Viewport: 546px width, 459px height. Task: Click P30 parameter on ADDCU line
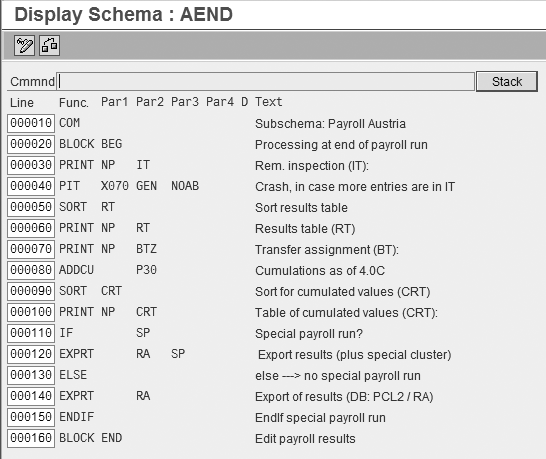(147, 270)
